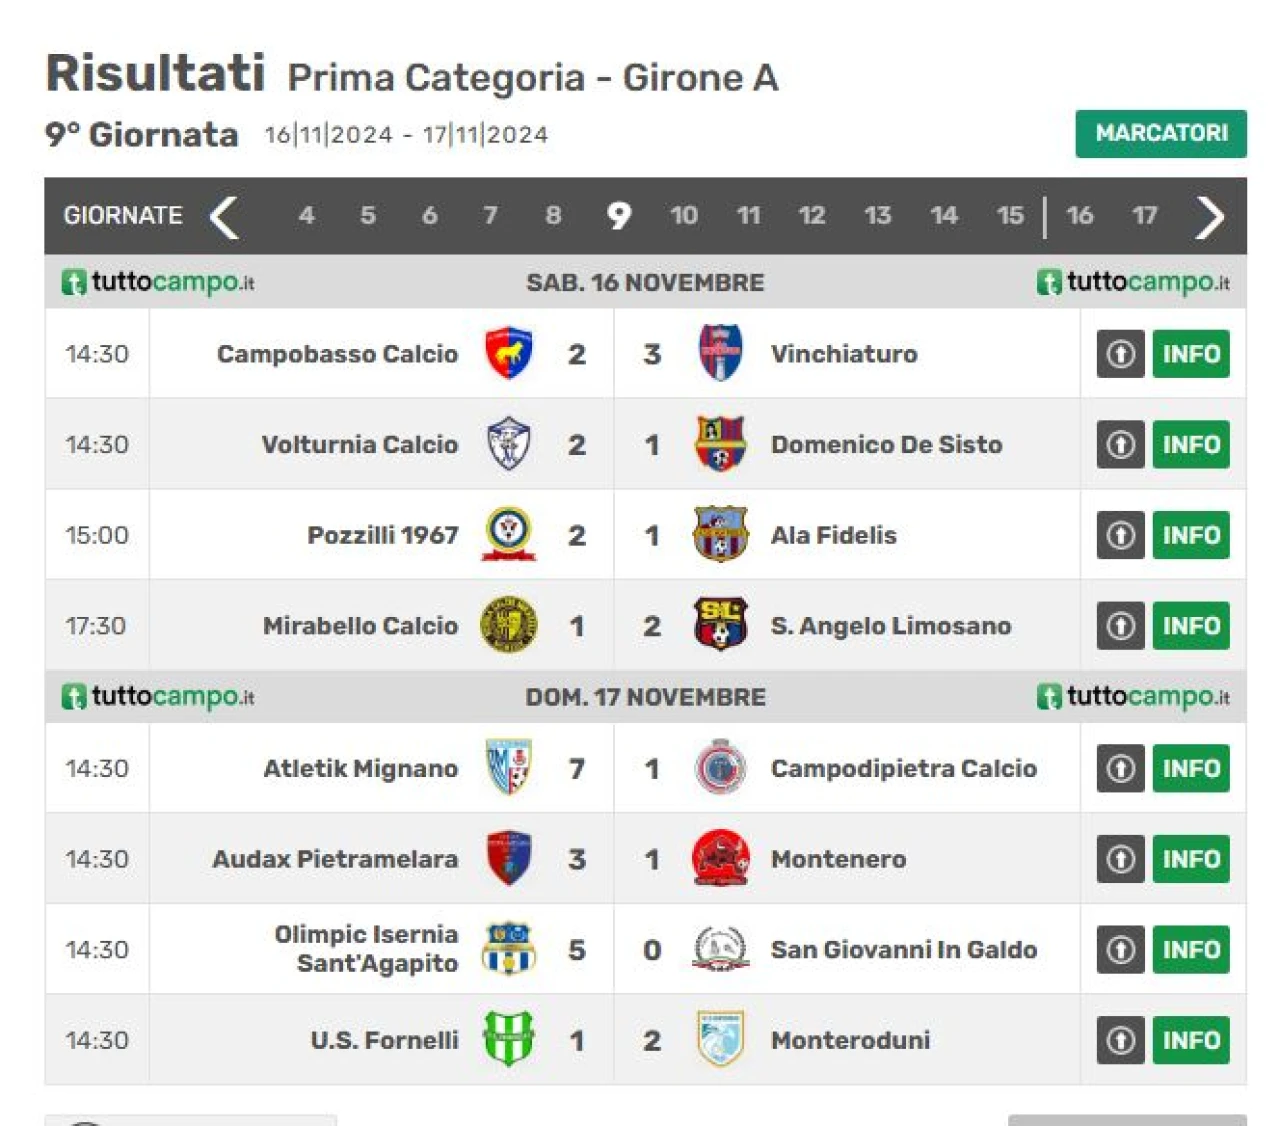The width and height of the screenshot is (1280, 1126).
Task: Go to previous giornate with the left chevron
Action: pos(224,216)
